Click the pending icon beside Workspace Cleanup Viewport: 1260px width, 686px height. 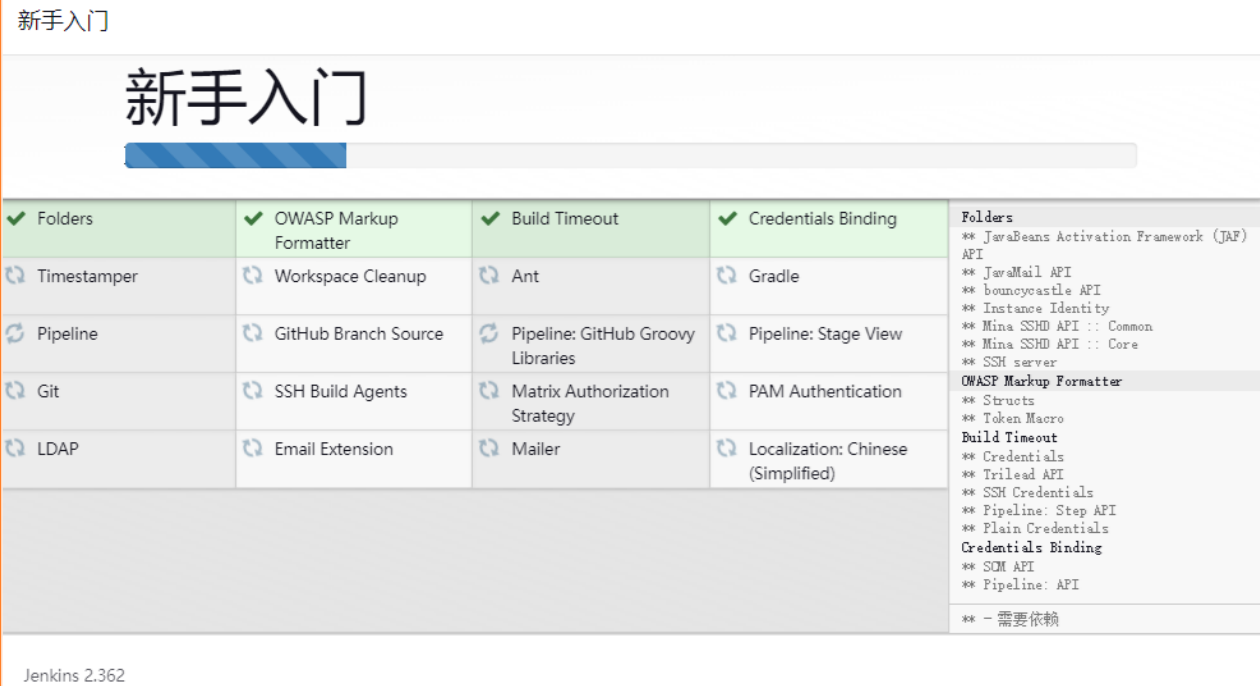(x=253, y=275)
